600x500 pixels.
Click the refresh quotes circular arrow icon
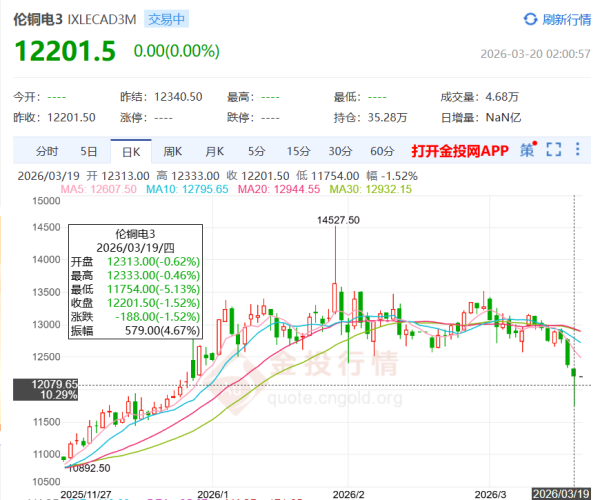(x=530, y=19)
